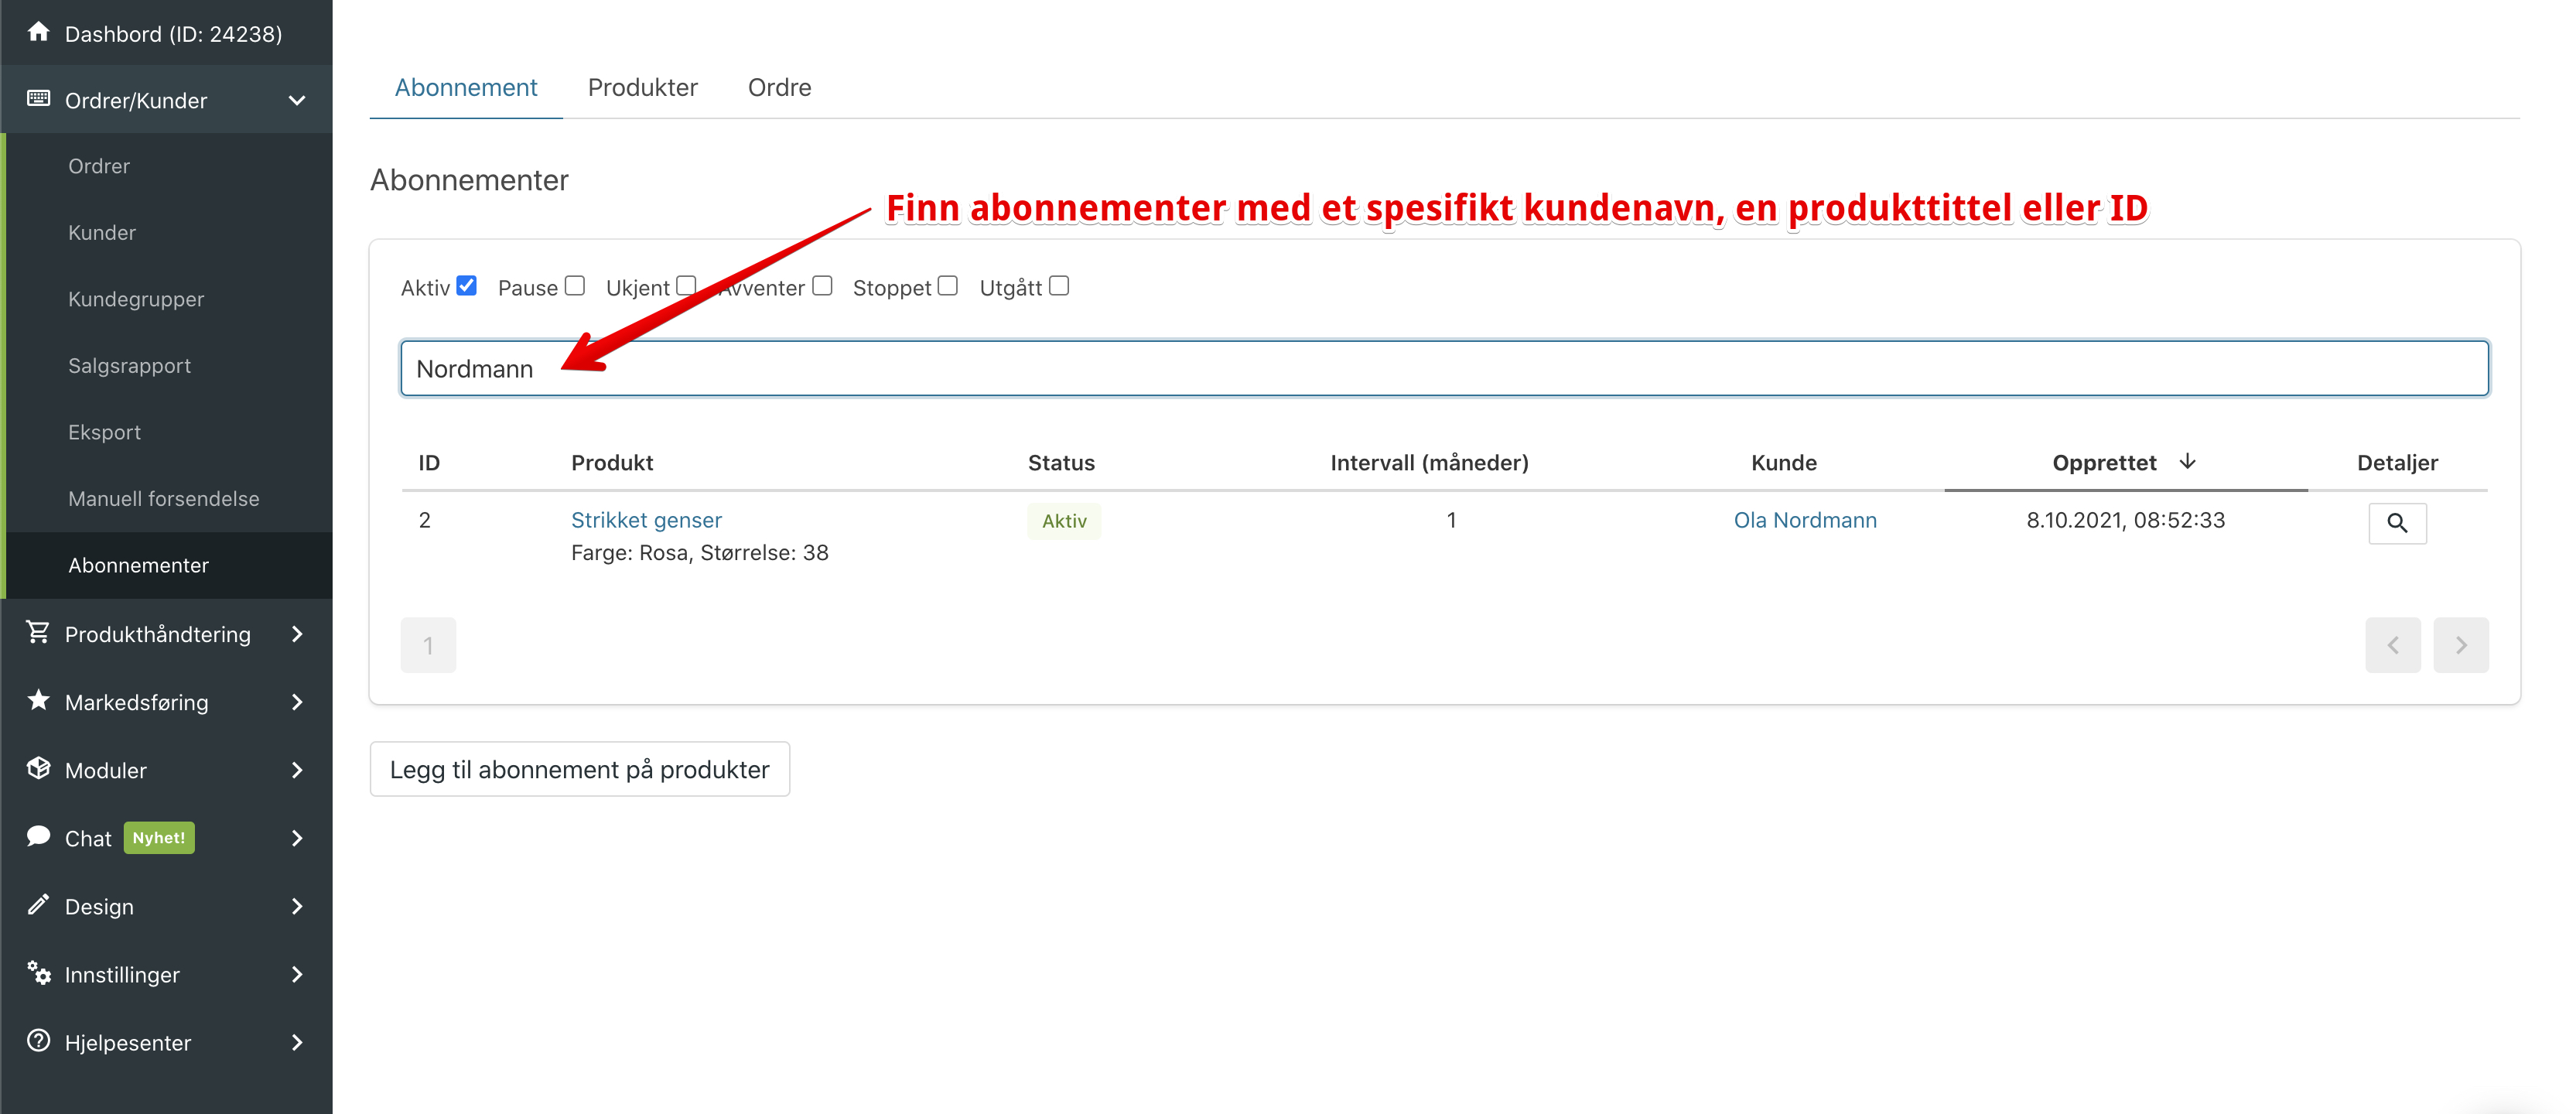Open the Ola Nordmann customer link
The height and width of the screenshot is (1114, 2576).
pyautogui.click(x=1805, y=520)
